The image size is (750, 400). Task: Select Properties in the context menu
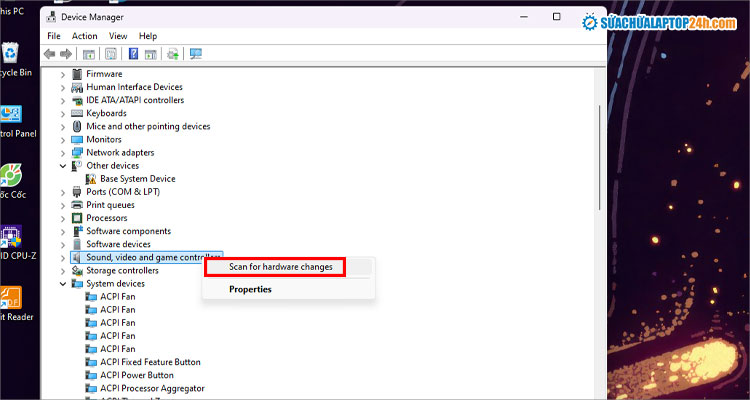click(x=250, y=290)
